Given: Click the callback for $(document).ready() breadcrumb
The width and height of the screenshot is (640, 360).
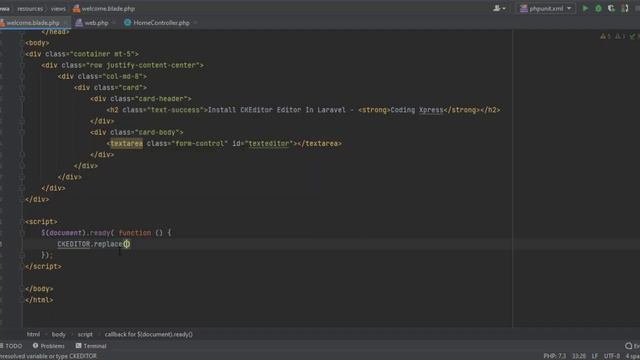Looking at the screenshot, I should coord(149,334).
